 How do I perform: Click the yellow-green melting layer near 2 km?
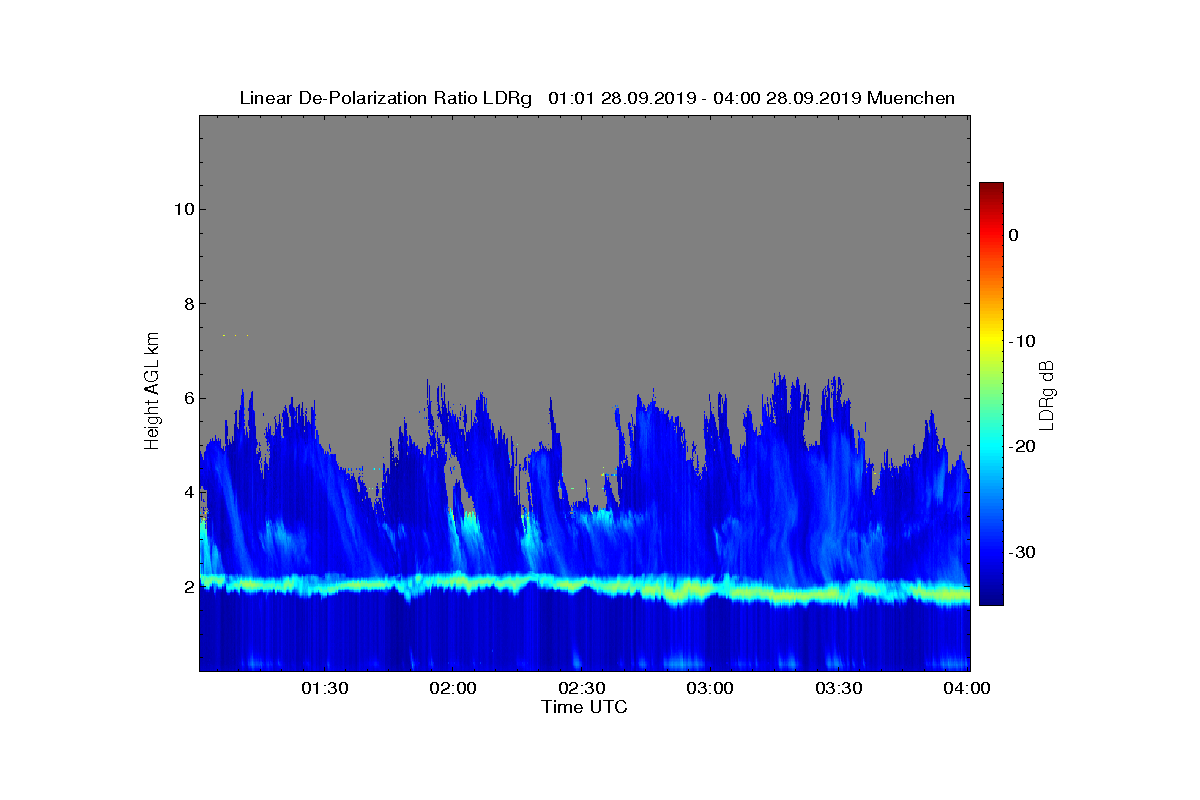pos(585,585)
